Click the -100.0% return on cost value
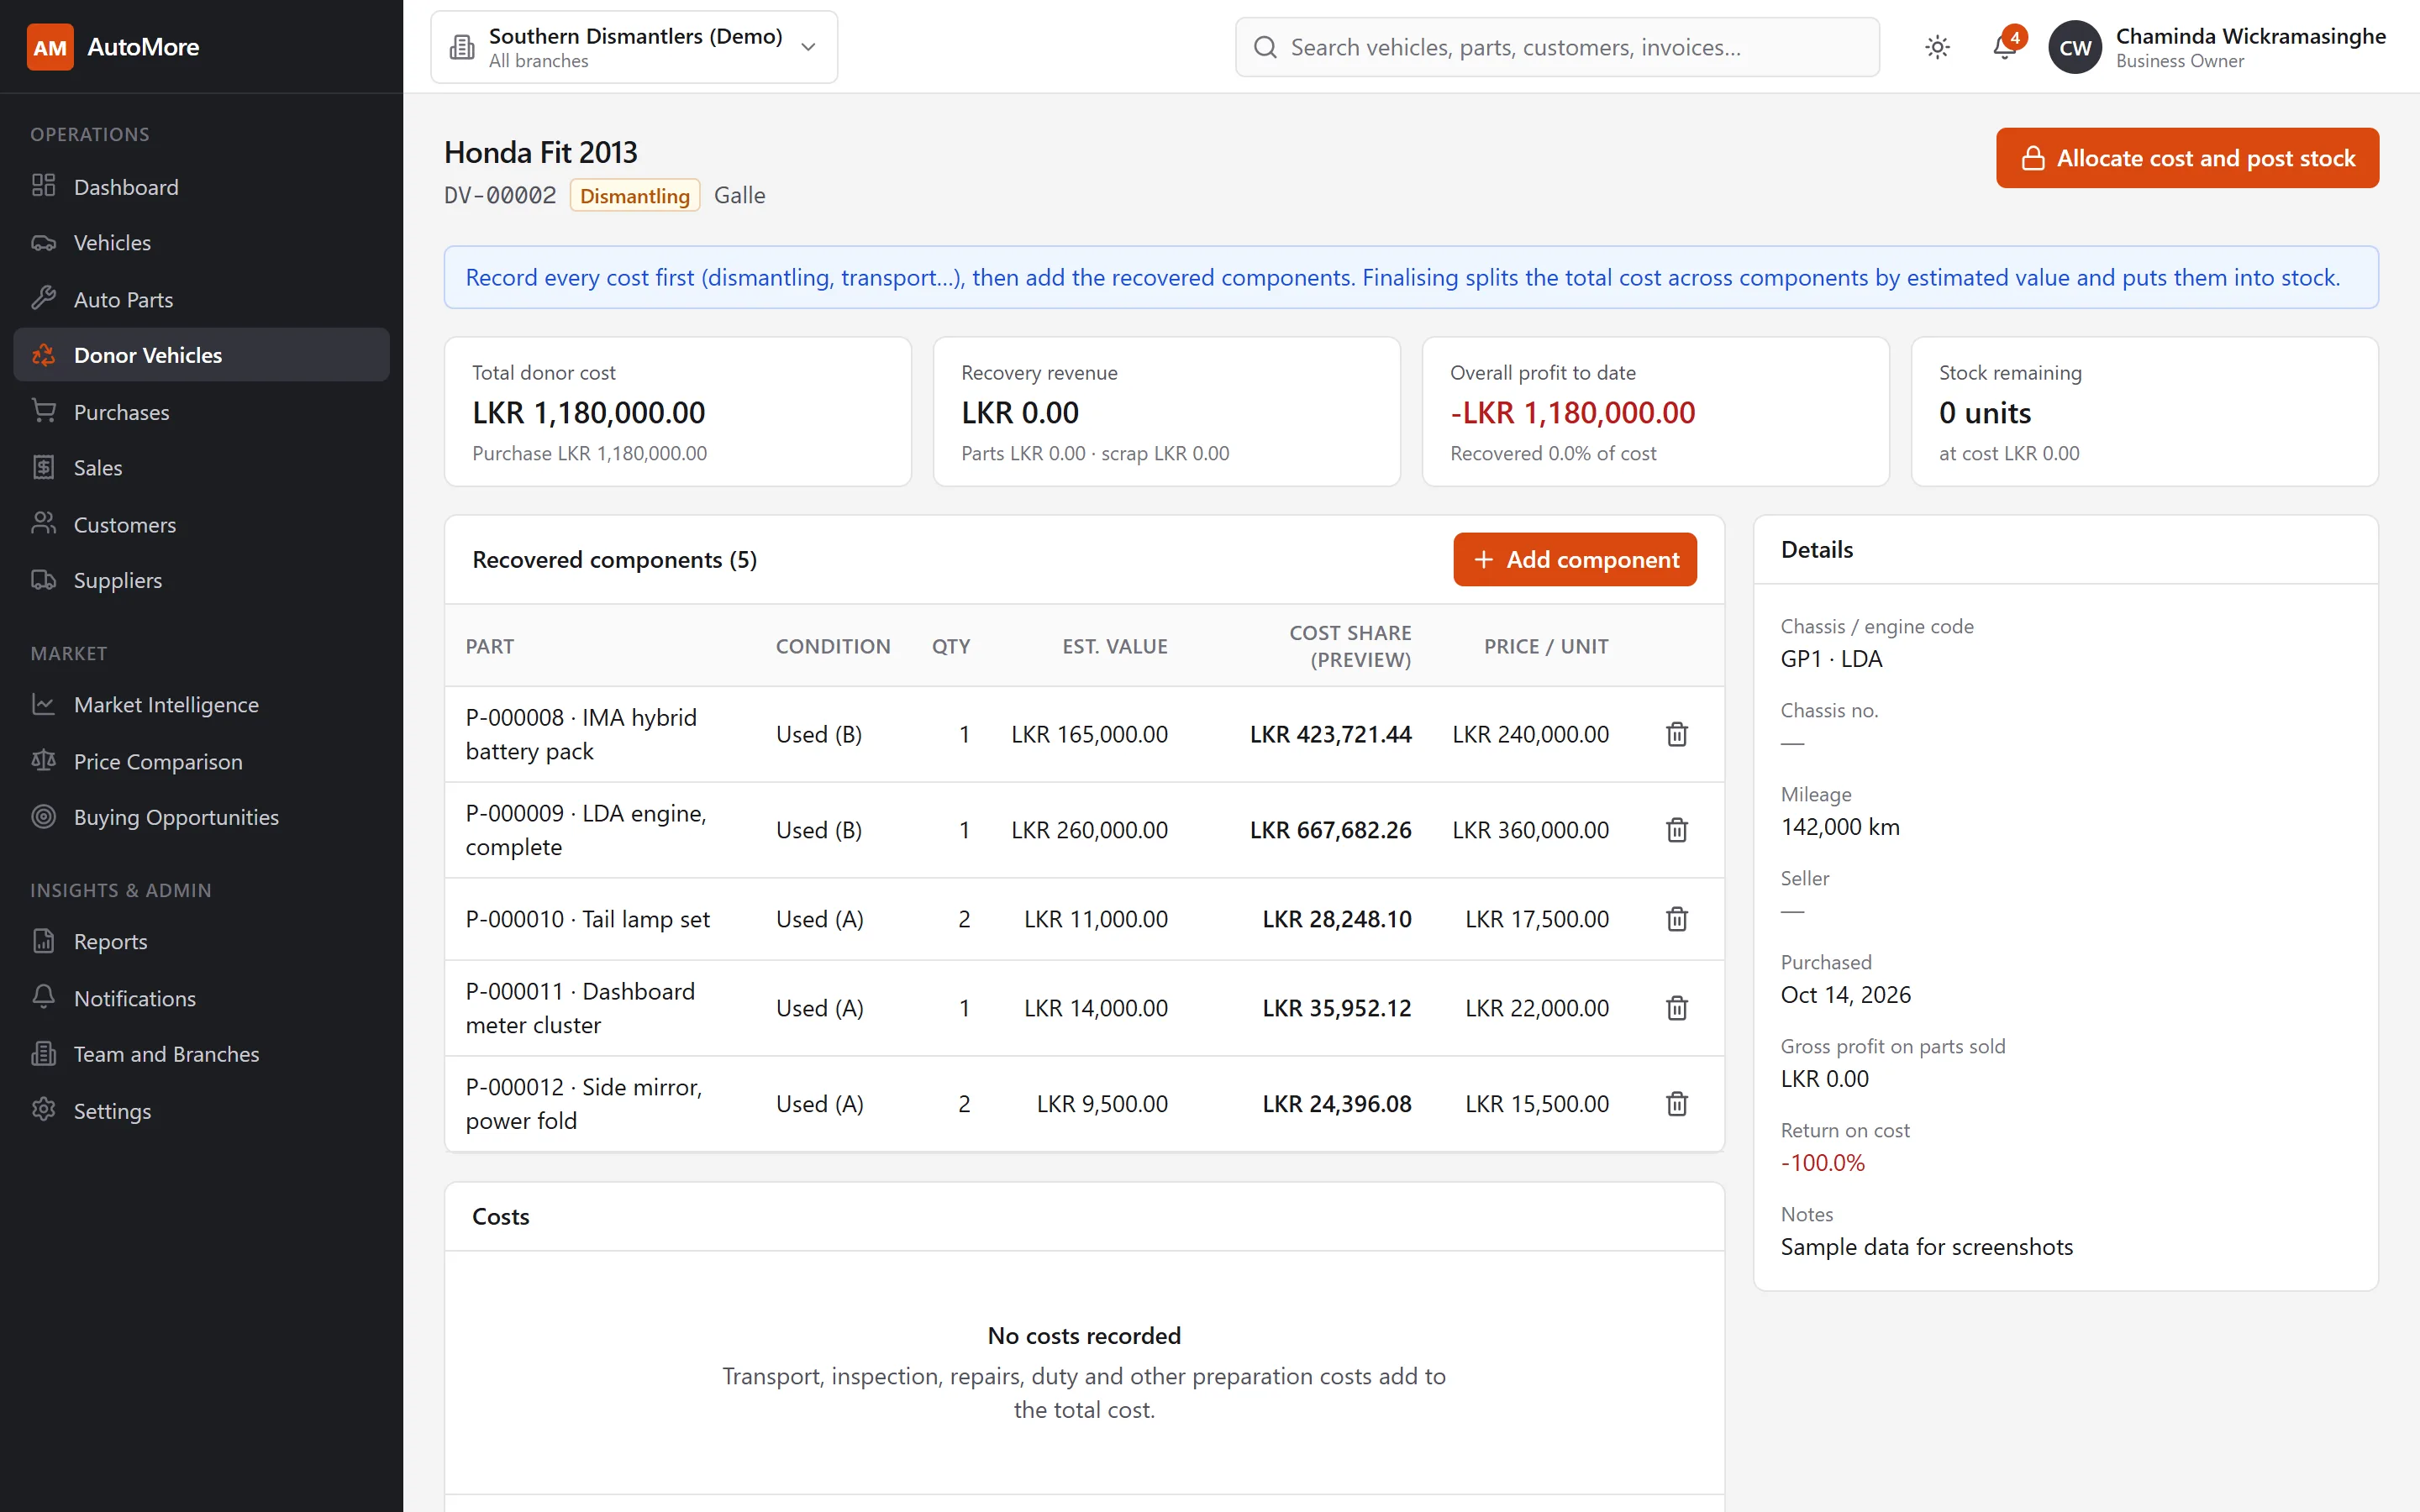Screen dimensions: 2420x1512 pos(1822,1163)
